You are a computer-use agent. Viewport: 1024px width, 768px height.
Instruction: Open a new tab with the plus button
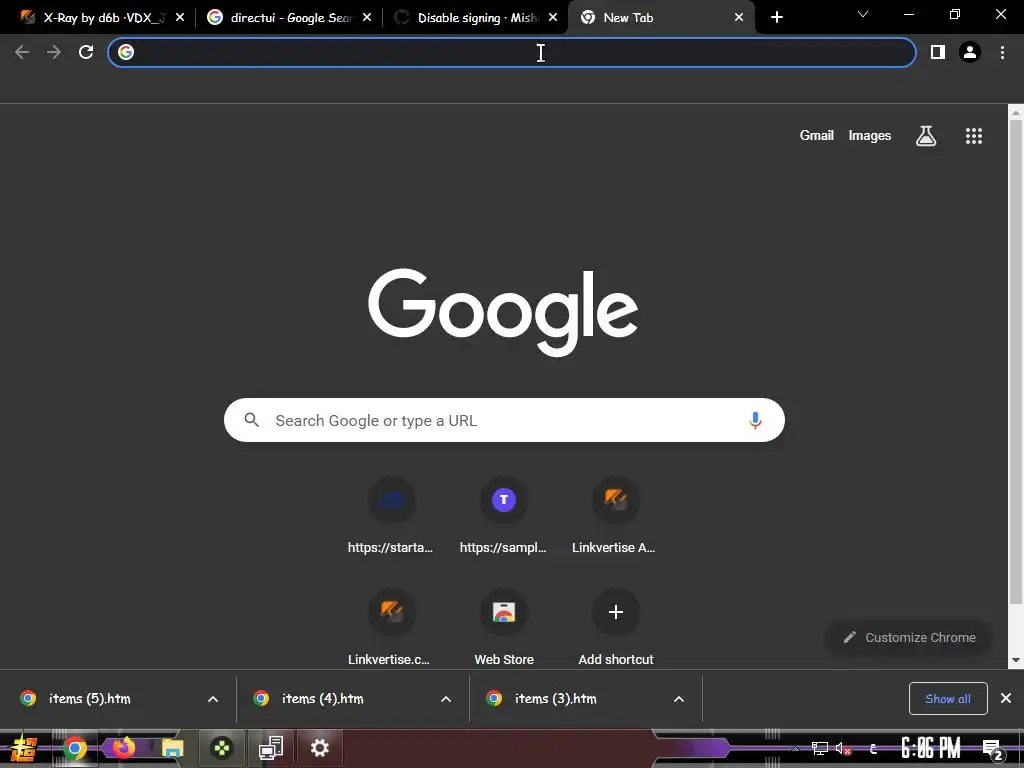[776, 18]
